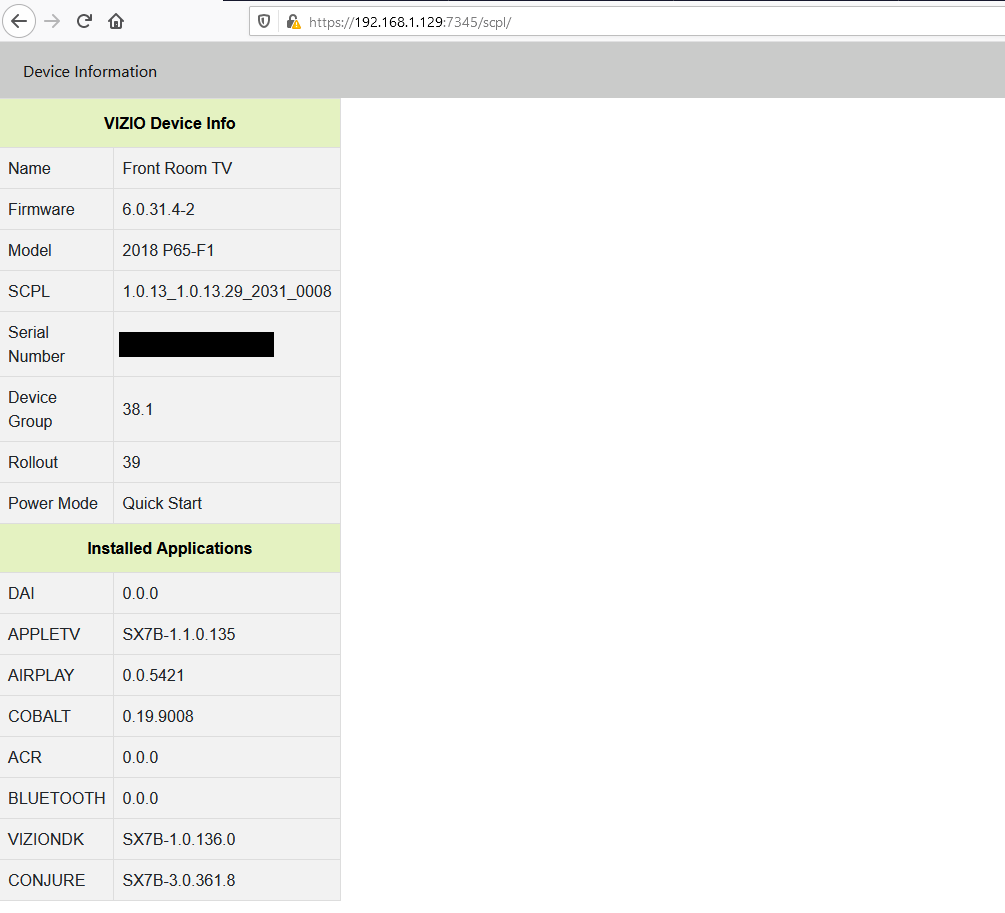This screenshot has height=913, width=1005.
Task: Select COBALT version 0.19.9008
Action: [x=158, y=716]
